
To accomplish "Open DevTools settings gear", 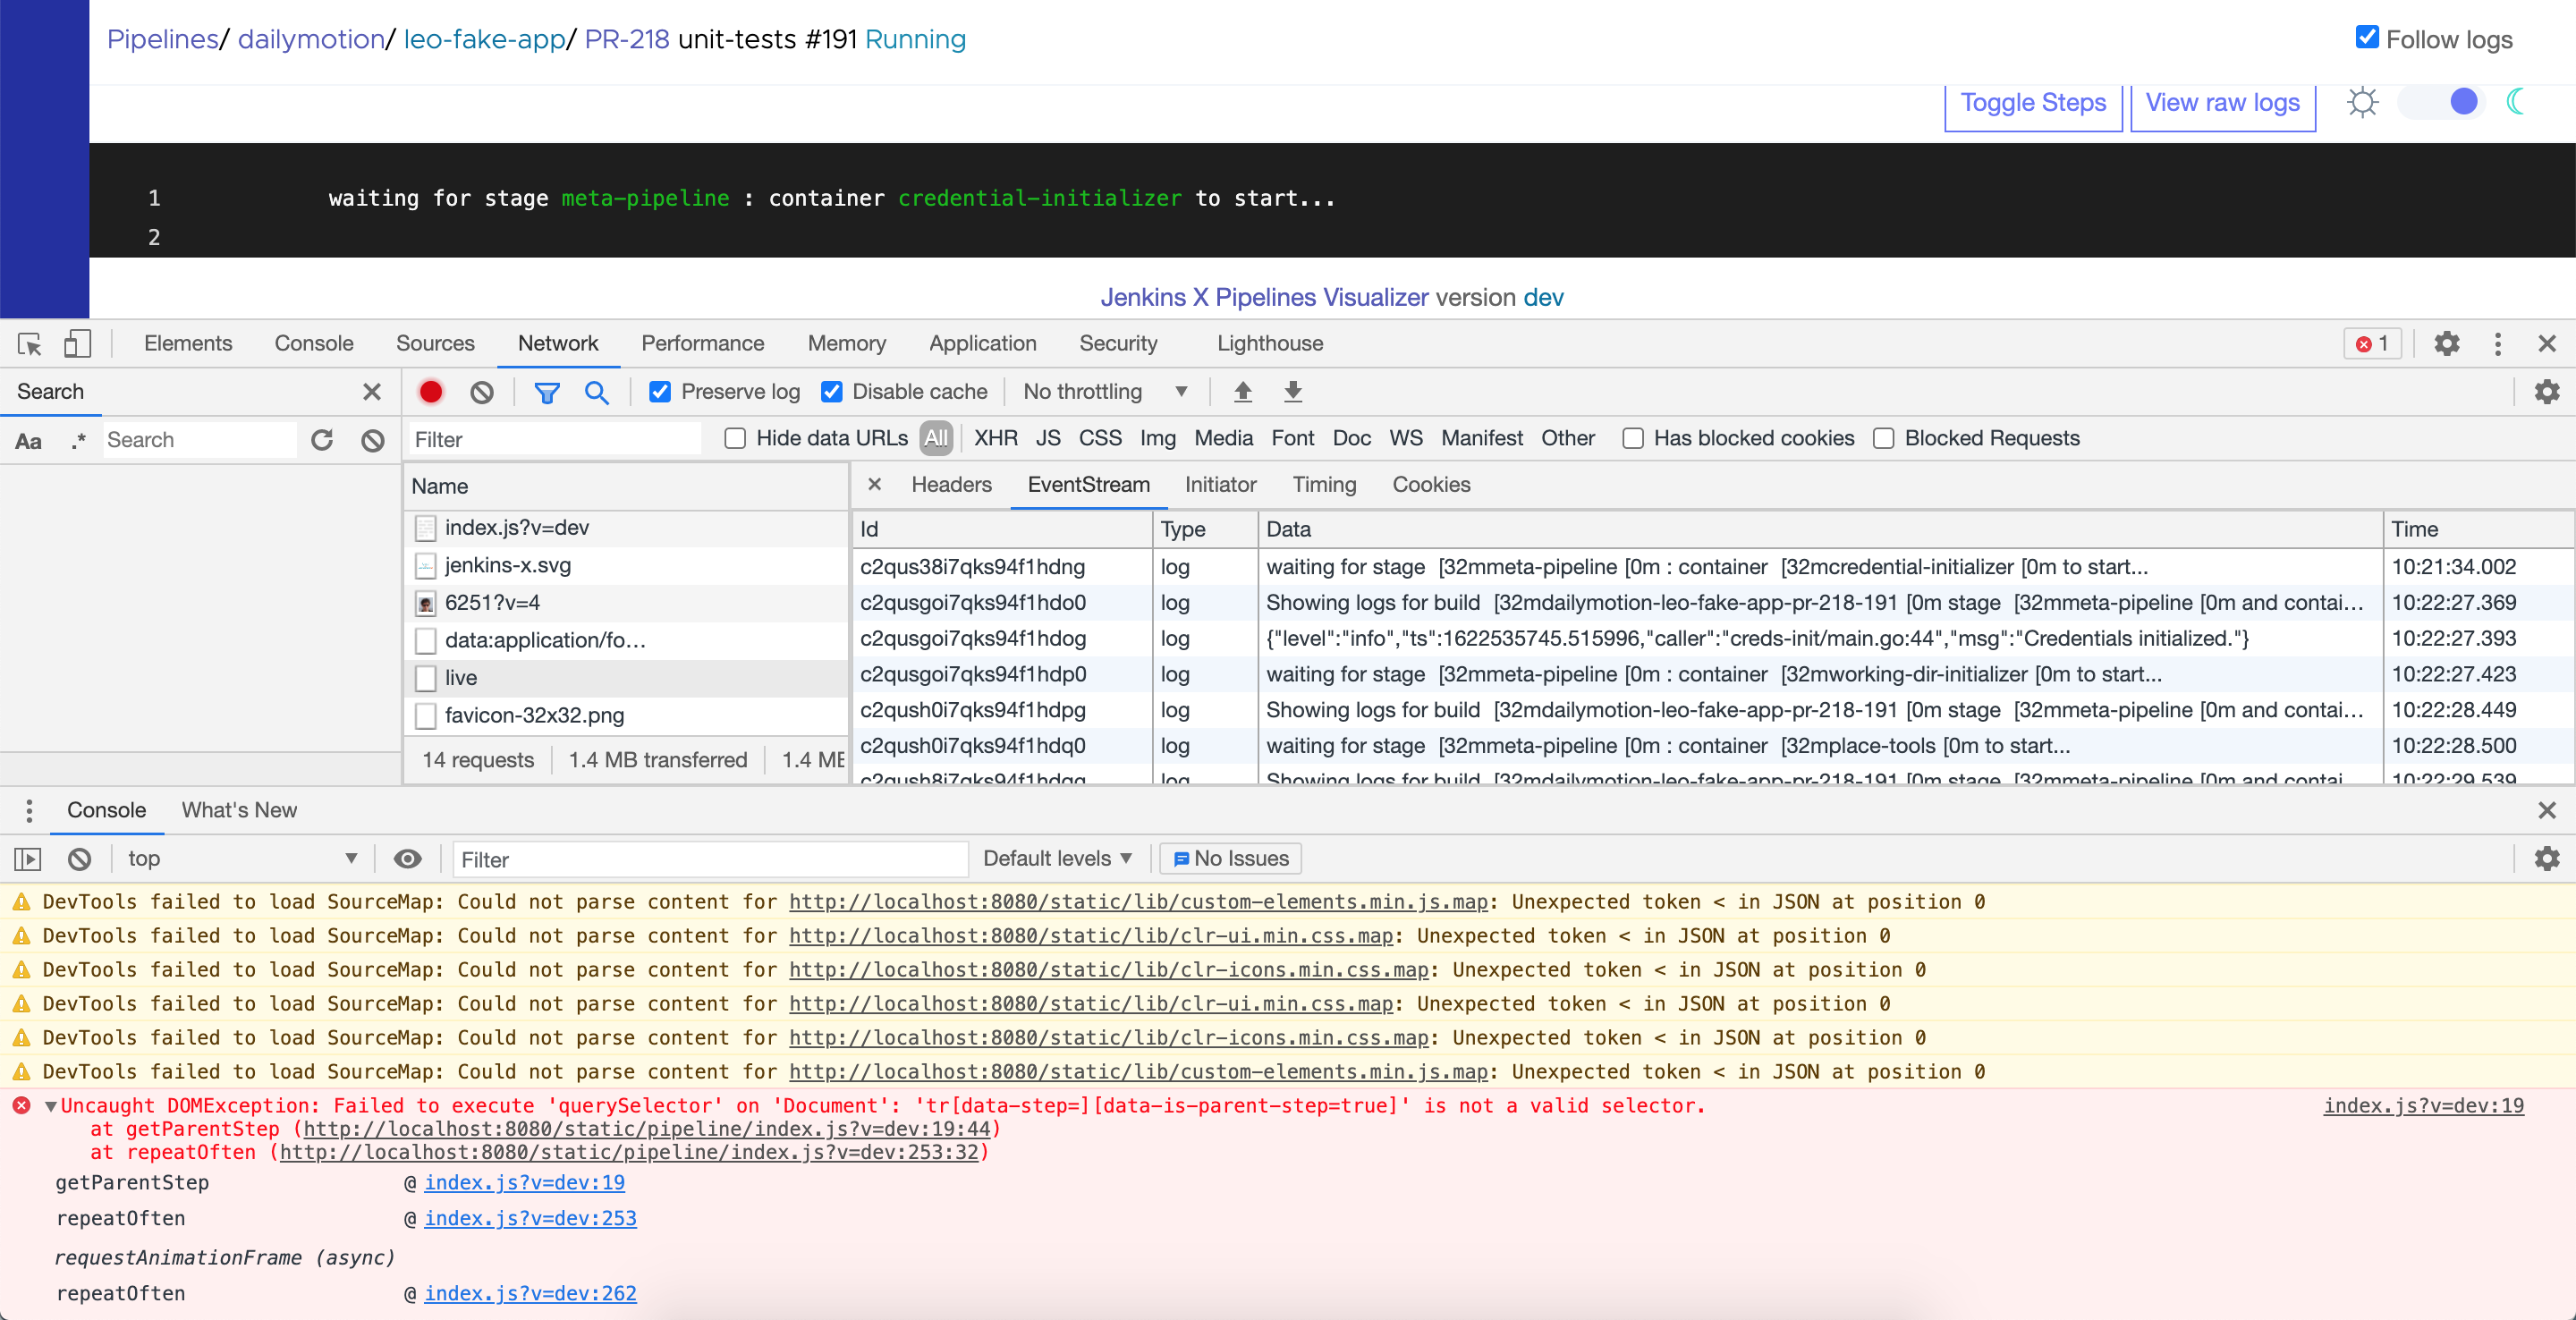I will (x=2447, y=344).
